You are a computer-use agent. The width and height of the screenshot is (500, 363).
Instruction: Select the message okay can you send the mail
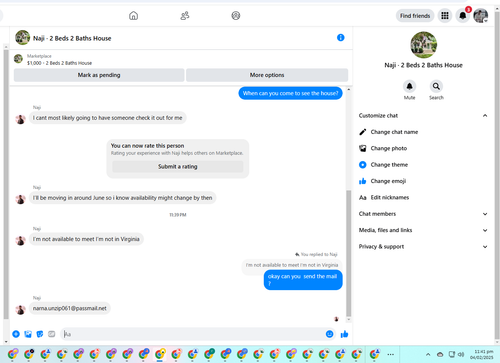coord(303,280)
